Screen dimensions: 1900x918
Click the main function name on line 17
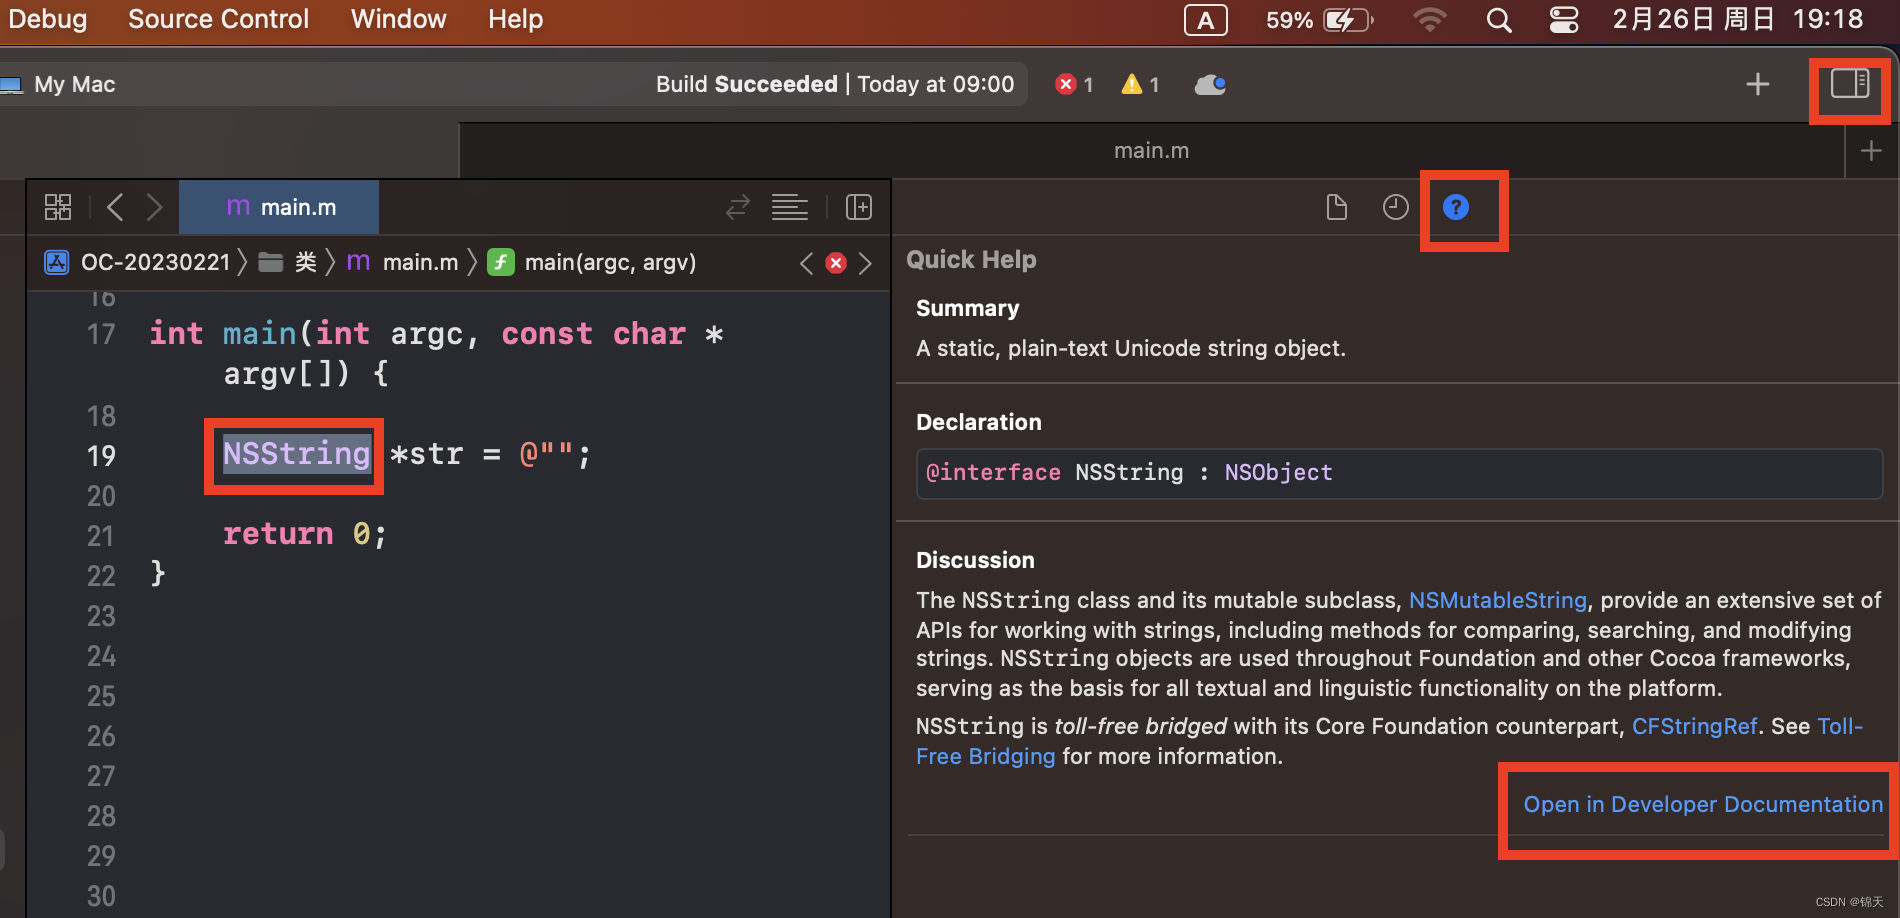[x=259, y=333]
